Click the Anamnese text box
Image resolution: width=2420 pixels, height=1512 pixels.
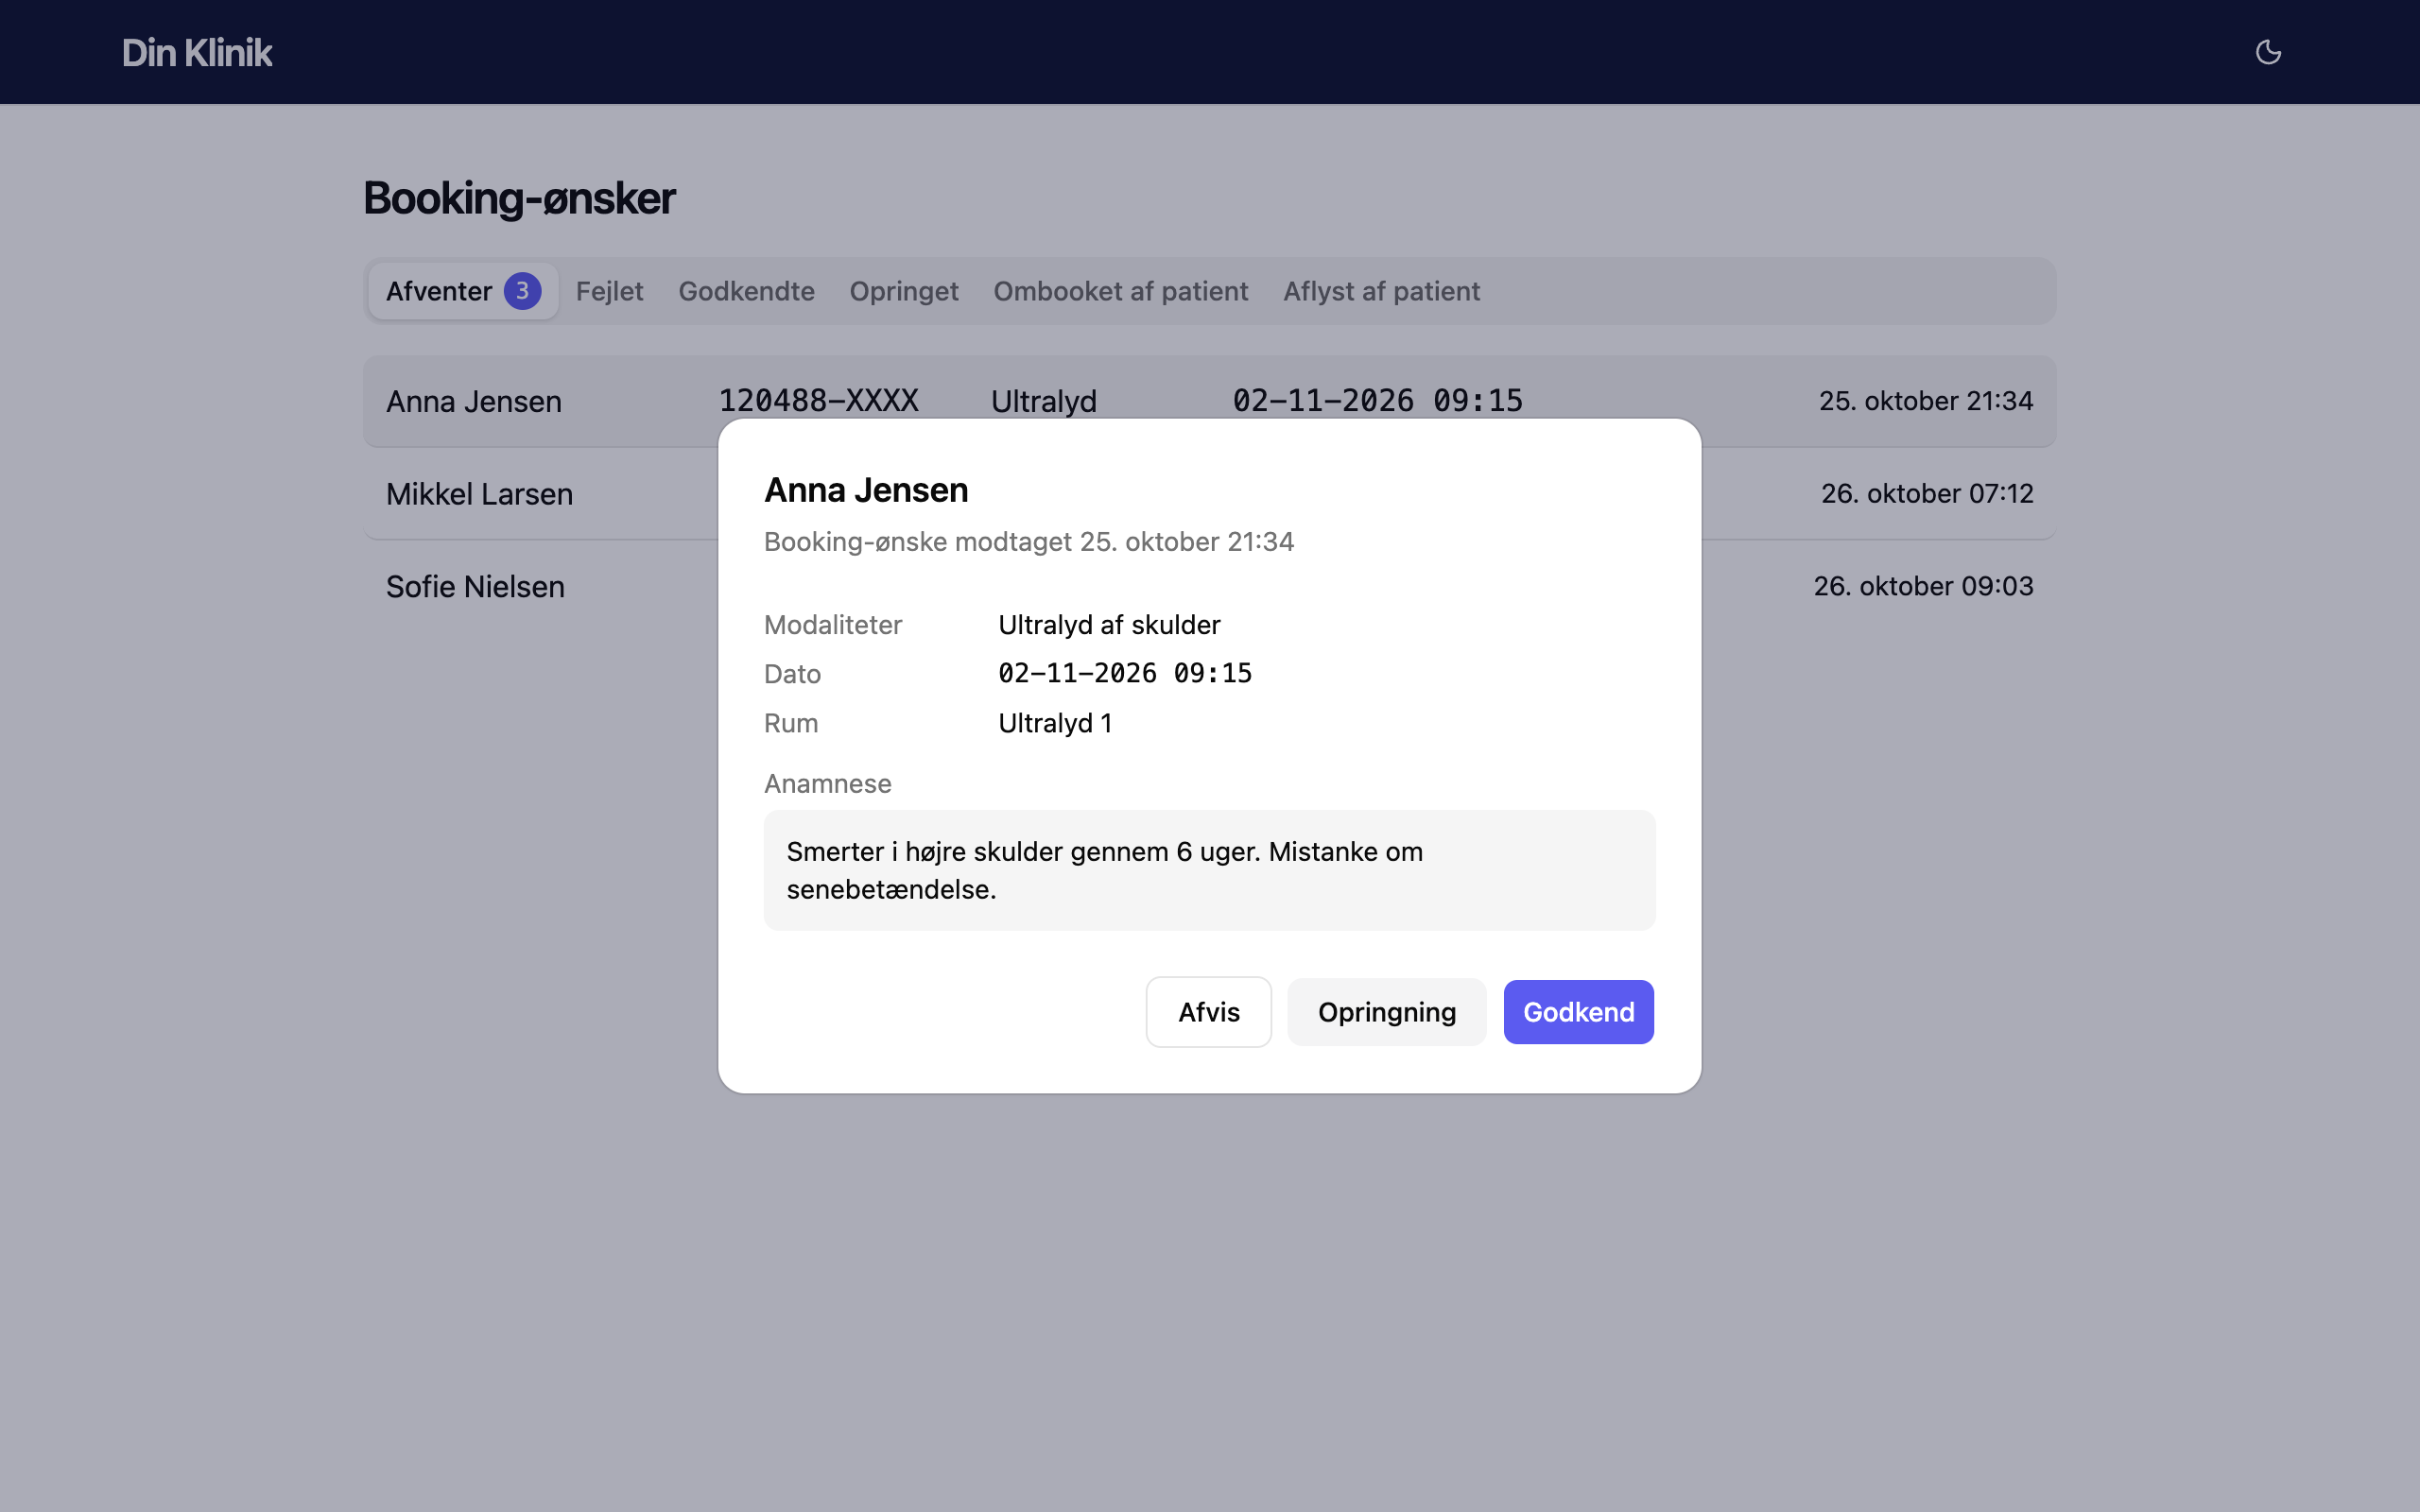(x=1209, y=870)
